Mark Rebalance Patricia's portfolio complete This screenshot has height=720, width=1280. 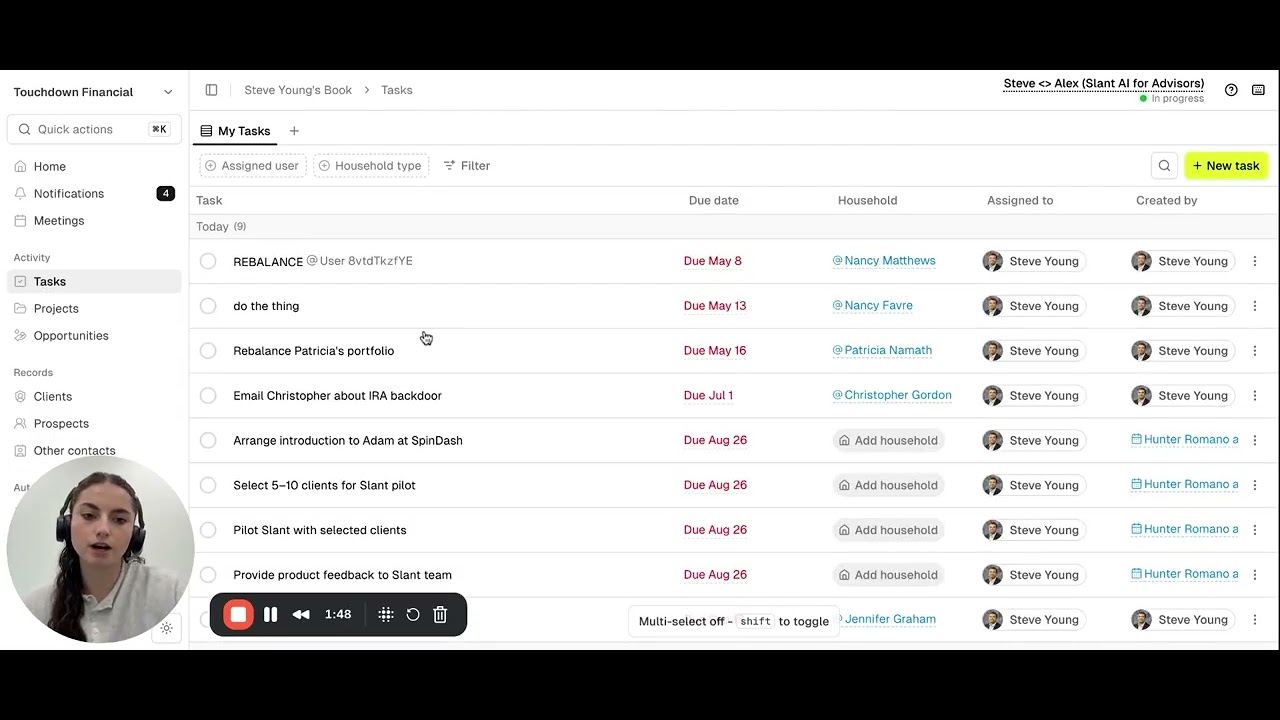pyautogui.click(x=208, y=351)
